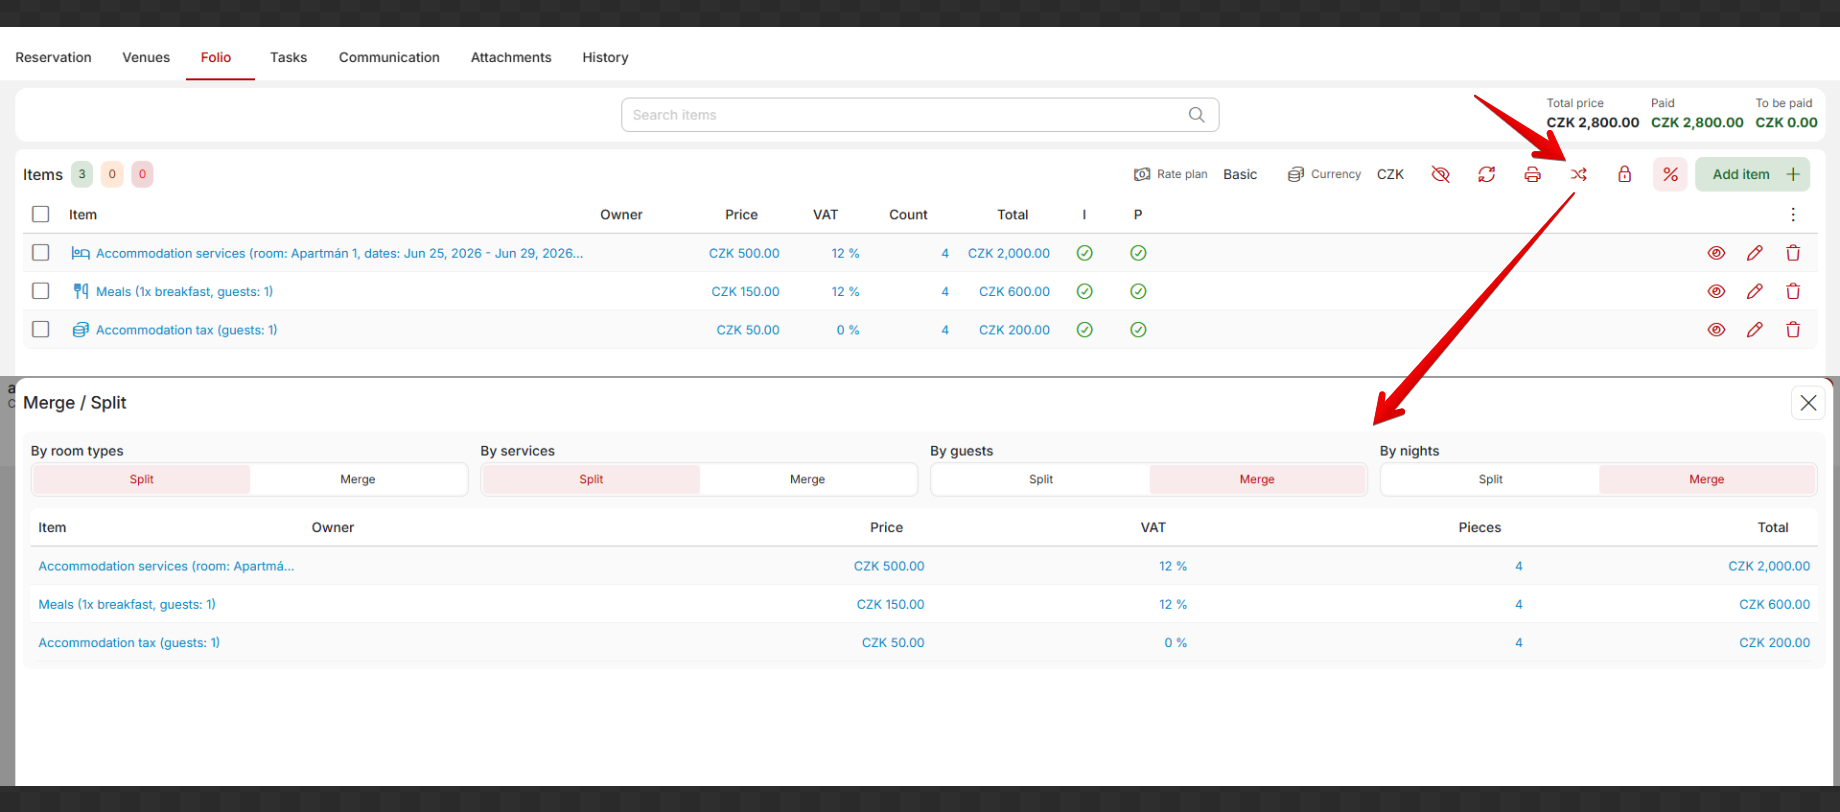Click the Search items field
This screenshot has width=1840, height=812.
tap(919, 115)
